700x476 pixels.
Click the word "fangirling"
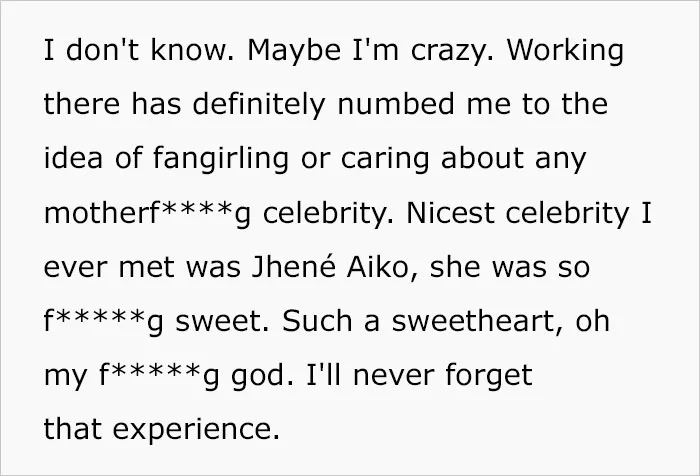tap(221, 159)
